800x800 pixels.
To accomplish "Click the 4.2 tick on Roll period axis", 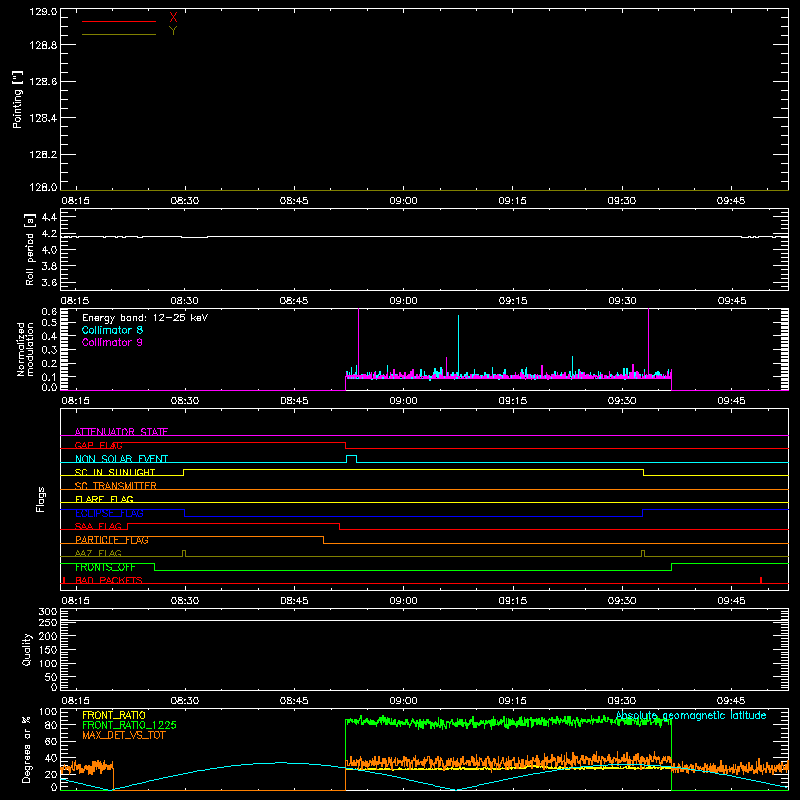I will pos(49,234).
